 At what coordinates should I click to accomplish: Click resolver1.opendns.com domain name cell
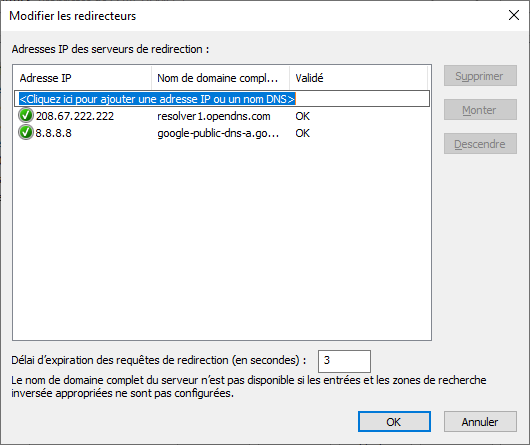point(214,116)
